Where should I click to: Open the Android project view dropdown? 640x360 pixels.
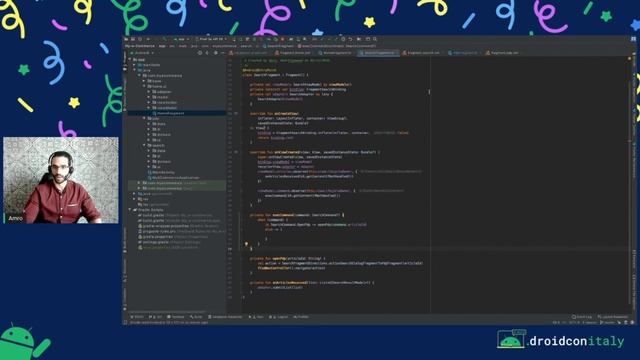coord(143,53)
